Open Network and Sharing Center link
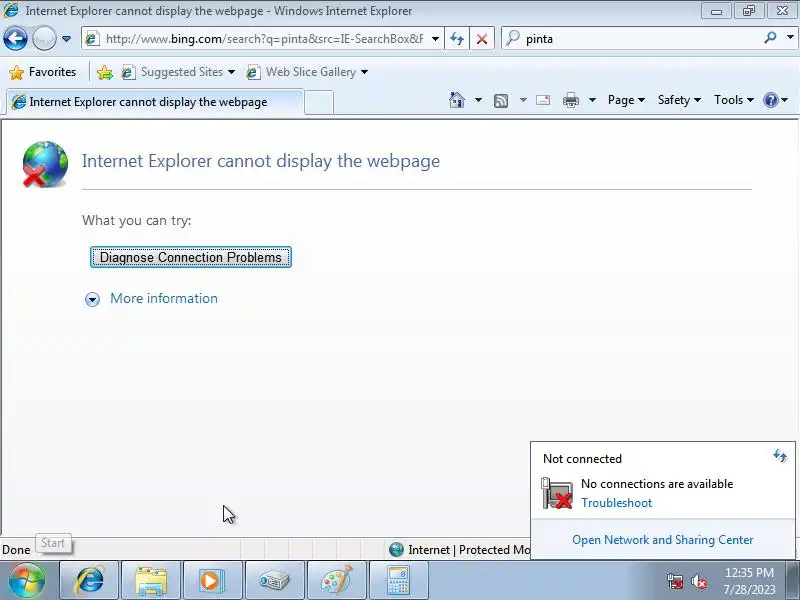 pos(662,540)
